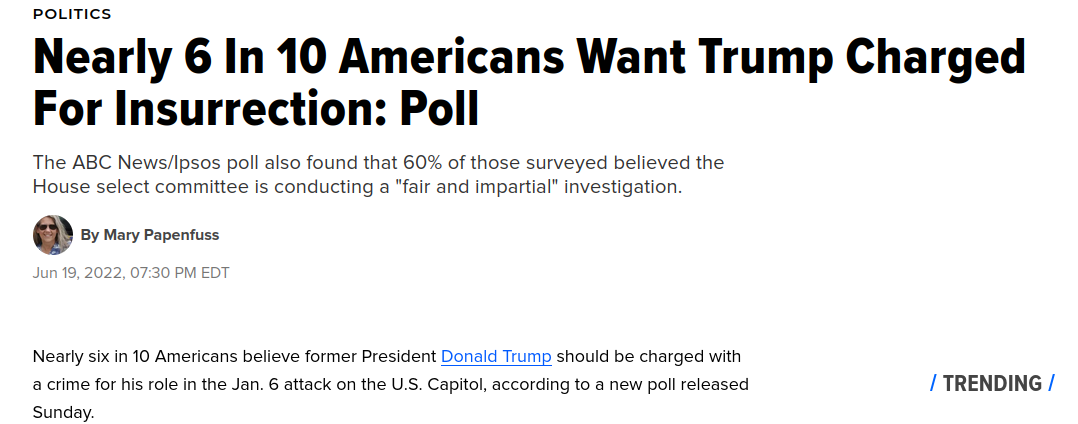The height and width of the screenshot is (424, 1078).
Task: Open the POLITICS section label
Action: tap(72, 14)
